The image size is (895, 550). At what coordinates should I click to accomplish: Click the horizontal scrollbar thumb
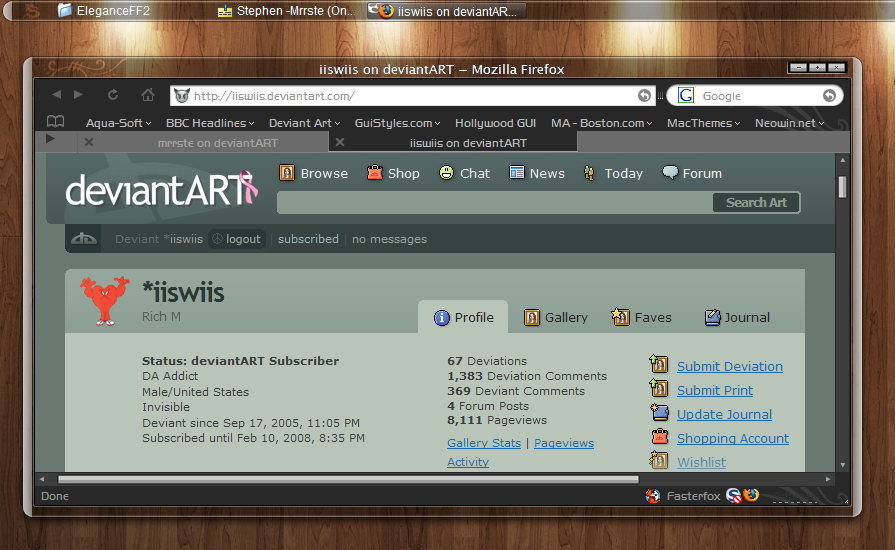(348, 479)
